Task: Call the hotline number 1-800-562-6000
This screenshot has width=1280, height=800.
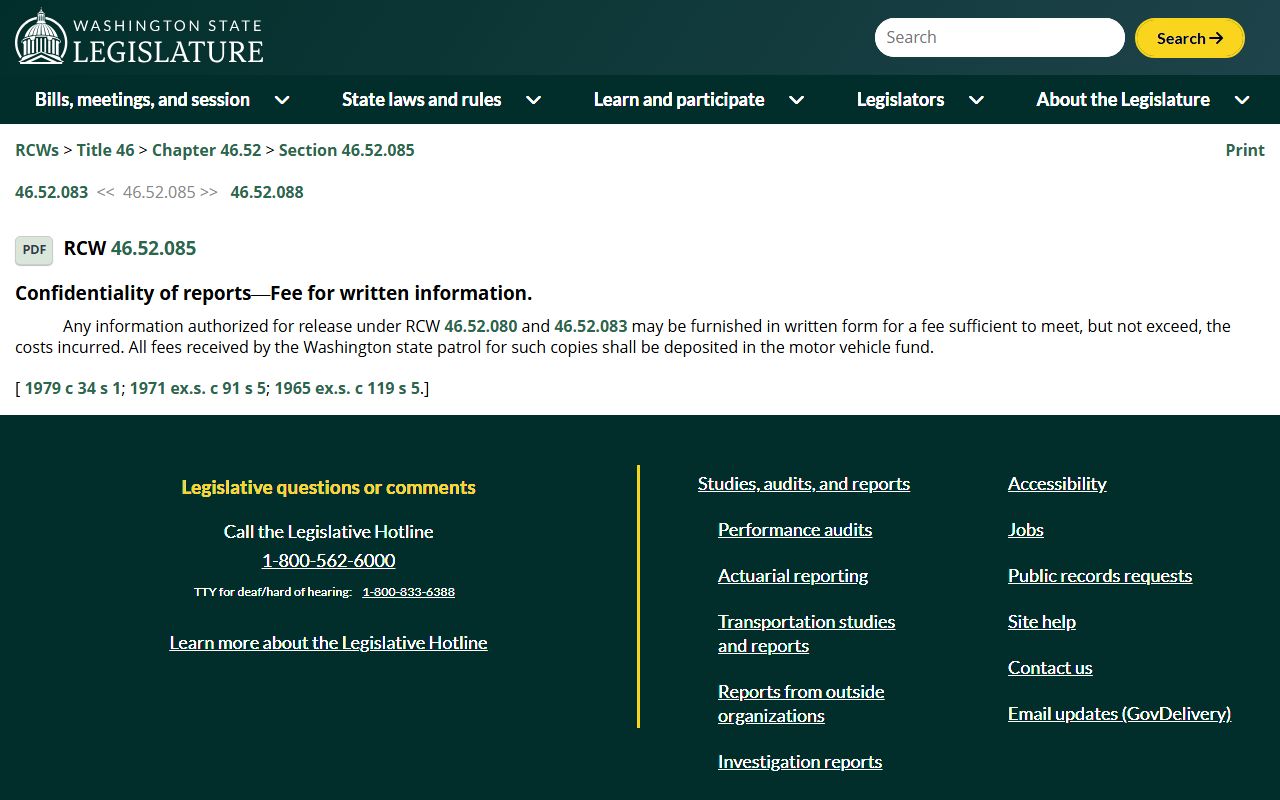Action: click(x=328, y=560)
